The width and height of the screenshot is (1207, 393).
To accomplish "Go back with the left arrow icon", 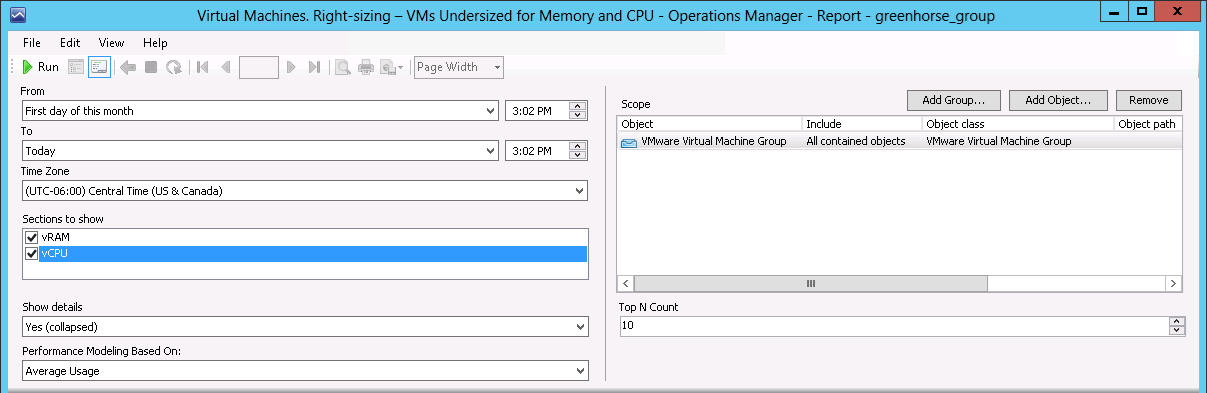I will coord(127,67).
